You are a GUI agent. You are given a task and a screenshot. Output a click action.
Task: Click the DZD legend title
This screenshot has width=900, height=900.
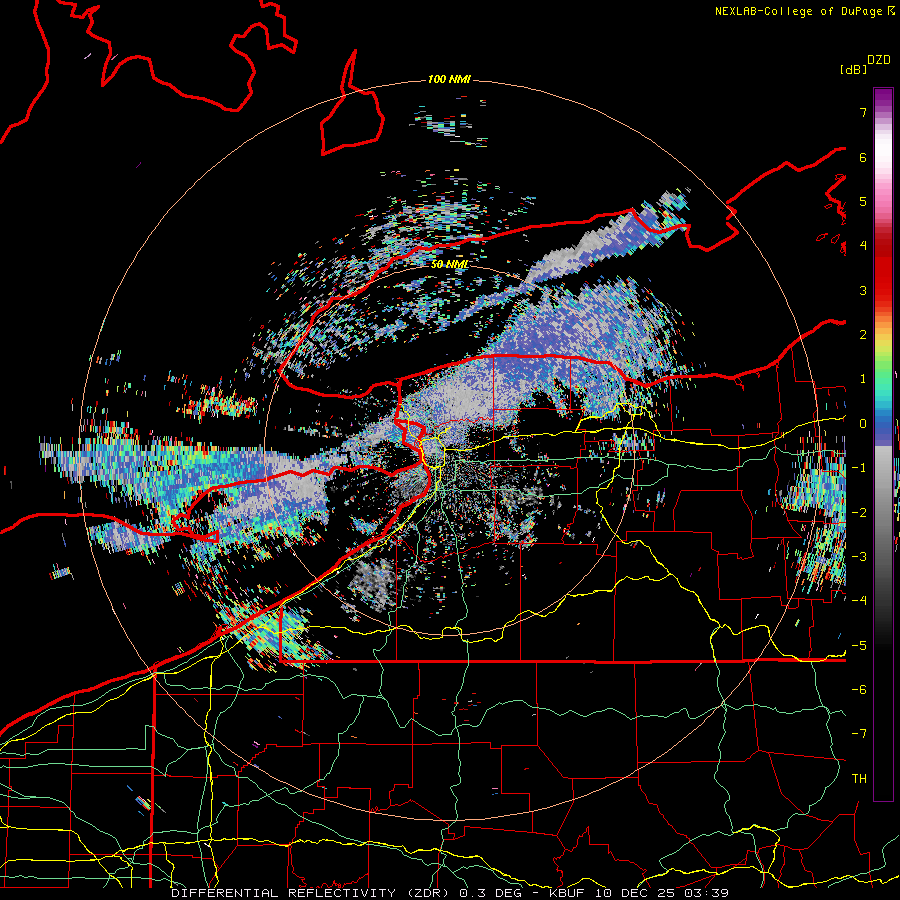click(879, 60)
